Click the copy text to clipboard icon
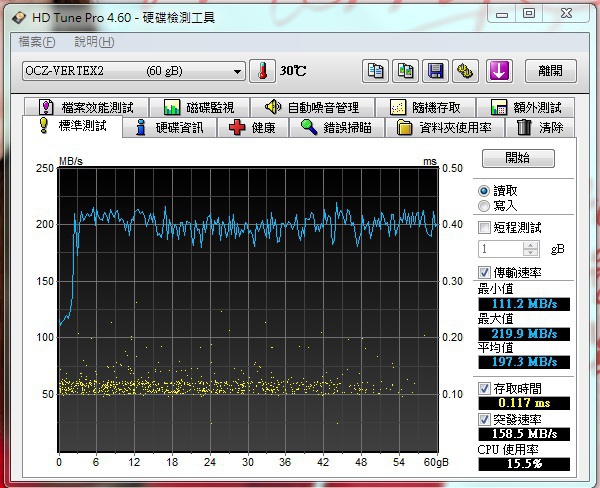 click(375, 71)
